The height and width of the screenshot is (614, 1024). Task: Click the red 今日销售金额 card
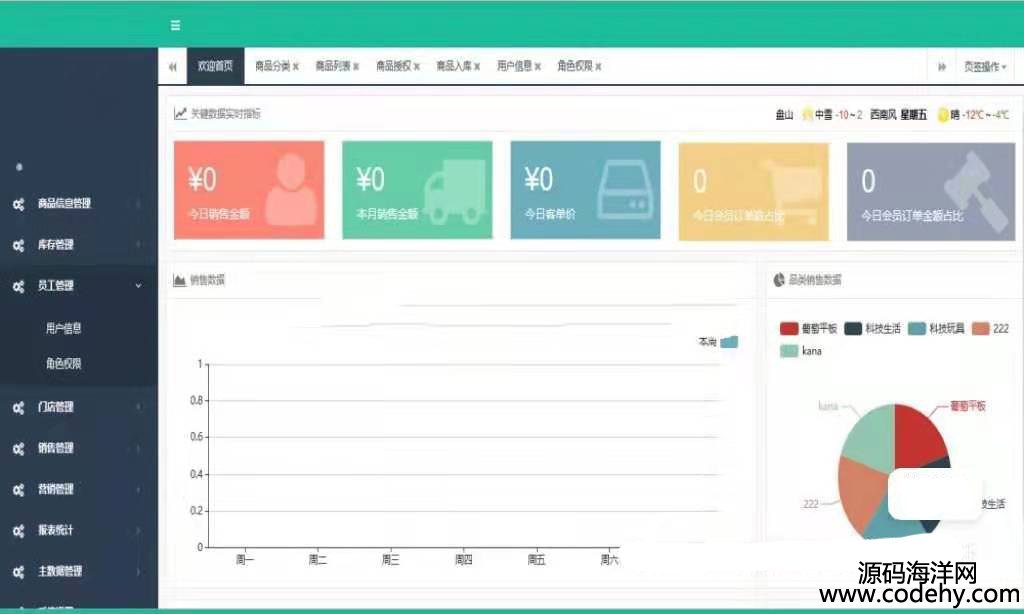(x=249, y=190)
